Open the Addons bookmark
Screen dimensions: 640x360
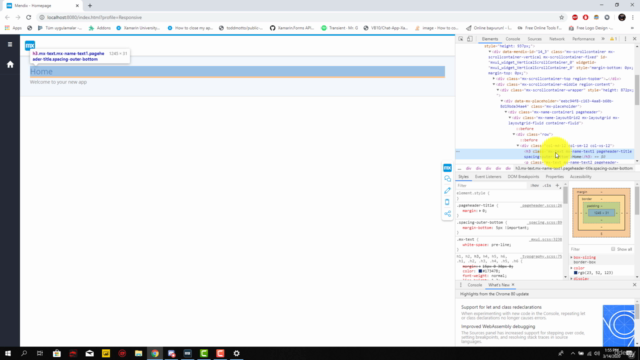click(x=100, y=28)
